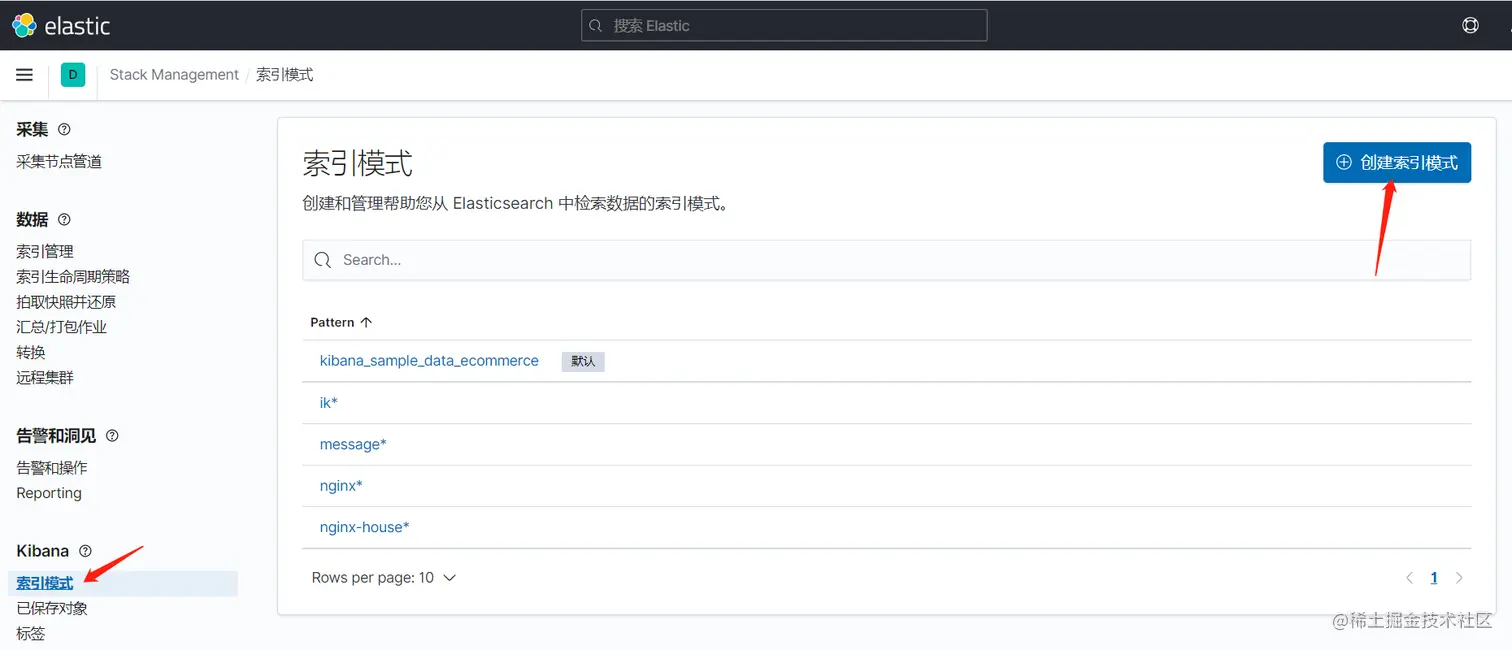The width and height of the screenshot is (1512, 650).
Task: Open the message* index pattern
Action: pyautogui.click(x=353, y=444)
